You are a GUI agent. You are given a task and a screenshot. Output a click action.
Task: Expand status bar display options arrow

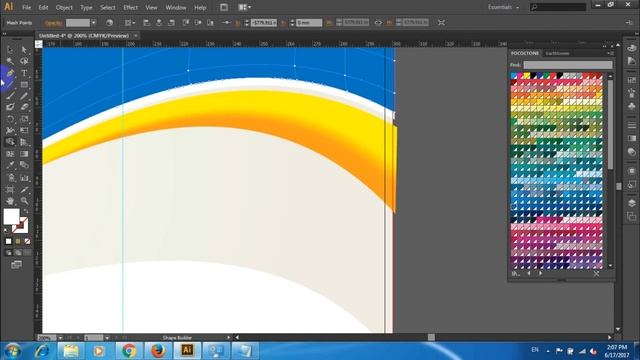(x=228, y=338)
